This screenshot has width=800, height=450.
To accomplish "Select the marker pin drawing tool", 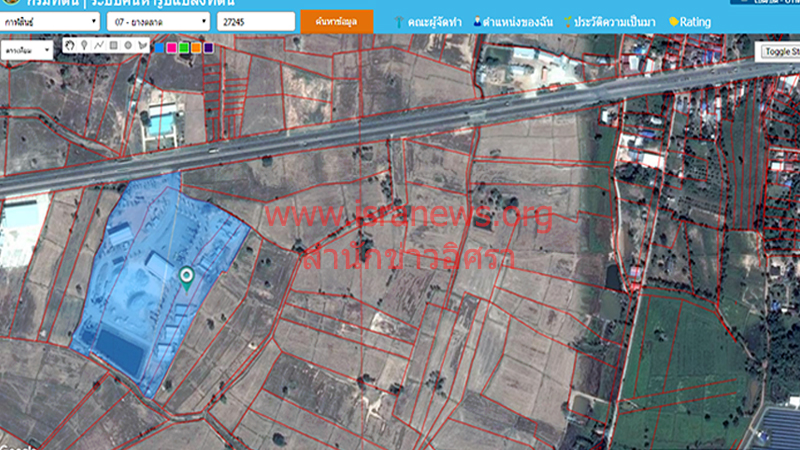I will click(84, 45).
